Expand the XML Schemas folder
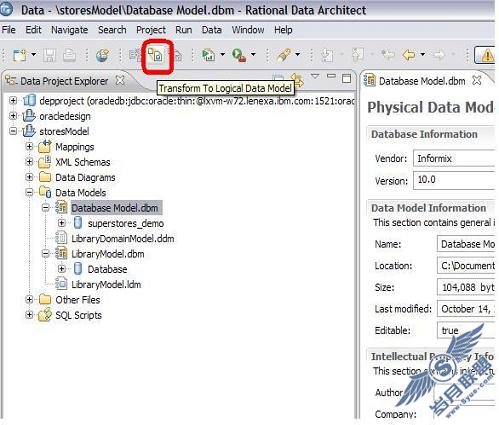The width and height of the screenshot is (499, 425). (29, 162)
